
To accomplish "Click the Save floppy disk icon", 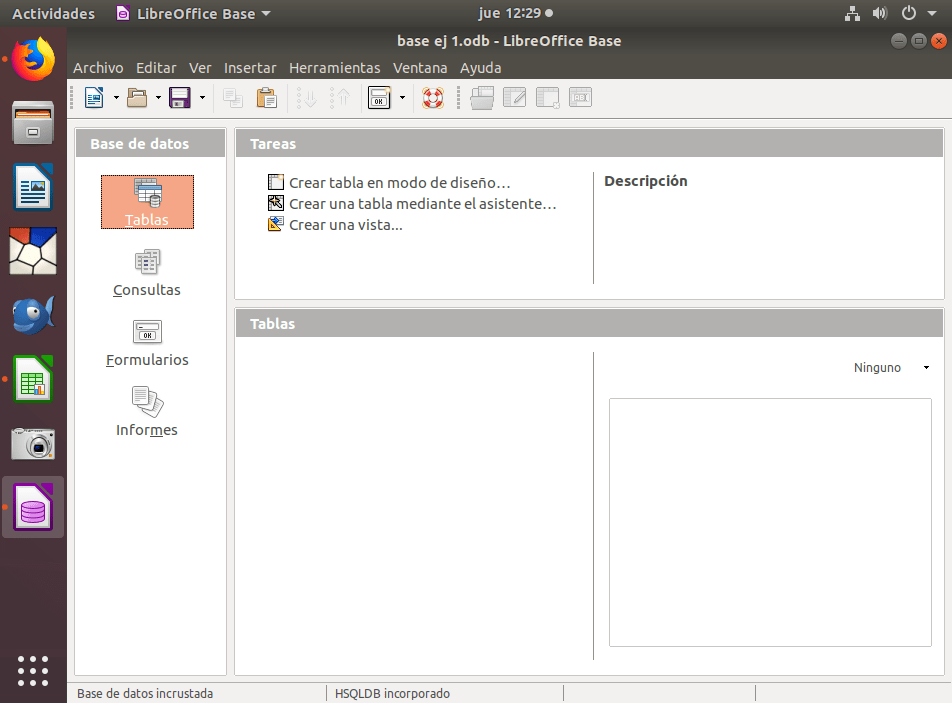I will 180,98.
